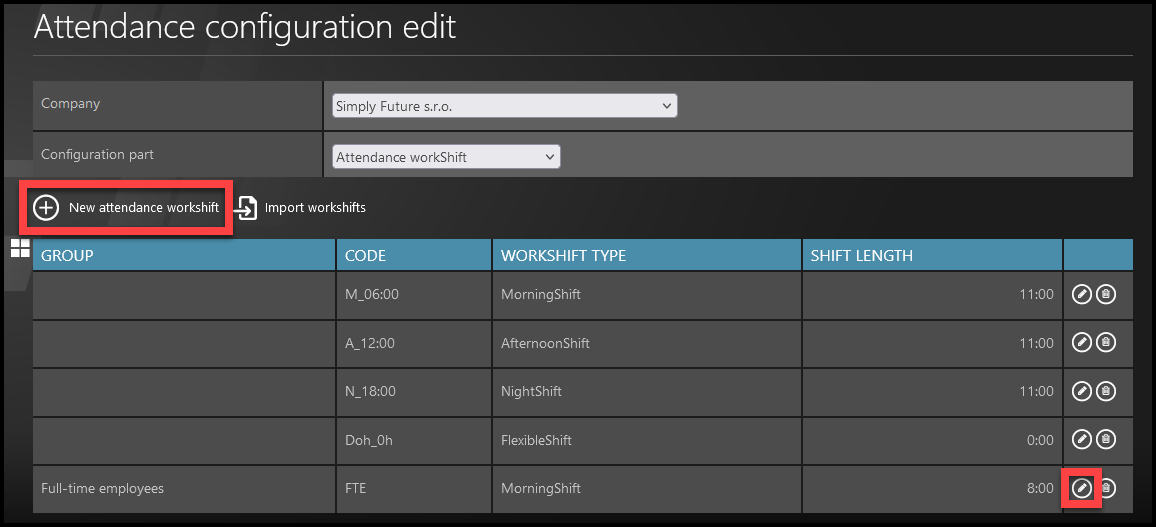Delete the A_12:00 AfternoonShift row

coord(1105,342)
